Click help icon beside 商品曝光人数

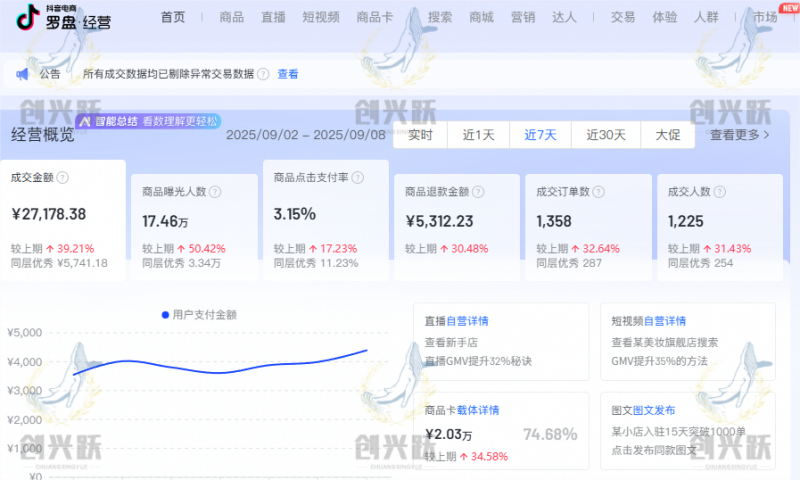click(215, 191)
